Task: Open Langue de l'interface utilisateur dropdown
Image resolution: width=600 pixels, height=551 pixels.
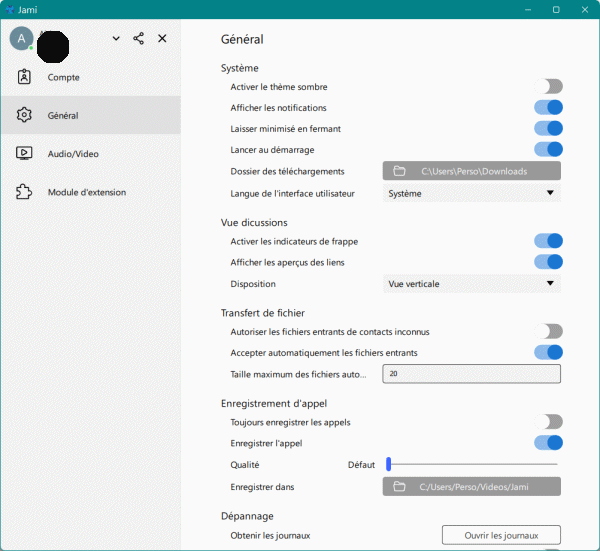Action: click(x=471, y=193)
